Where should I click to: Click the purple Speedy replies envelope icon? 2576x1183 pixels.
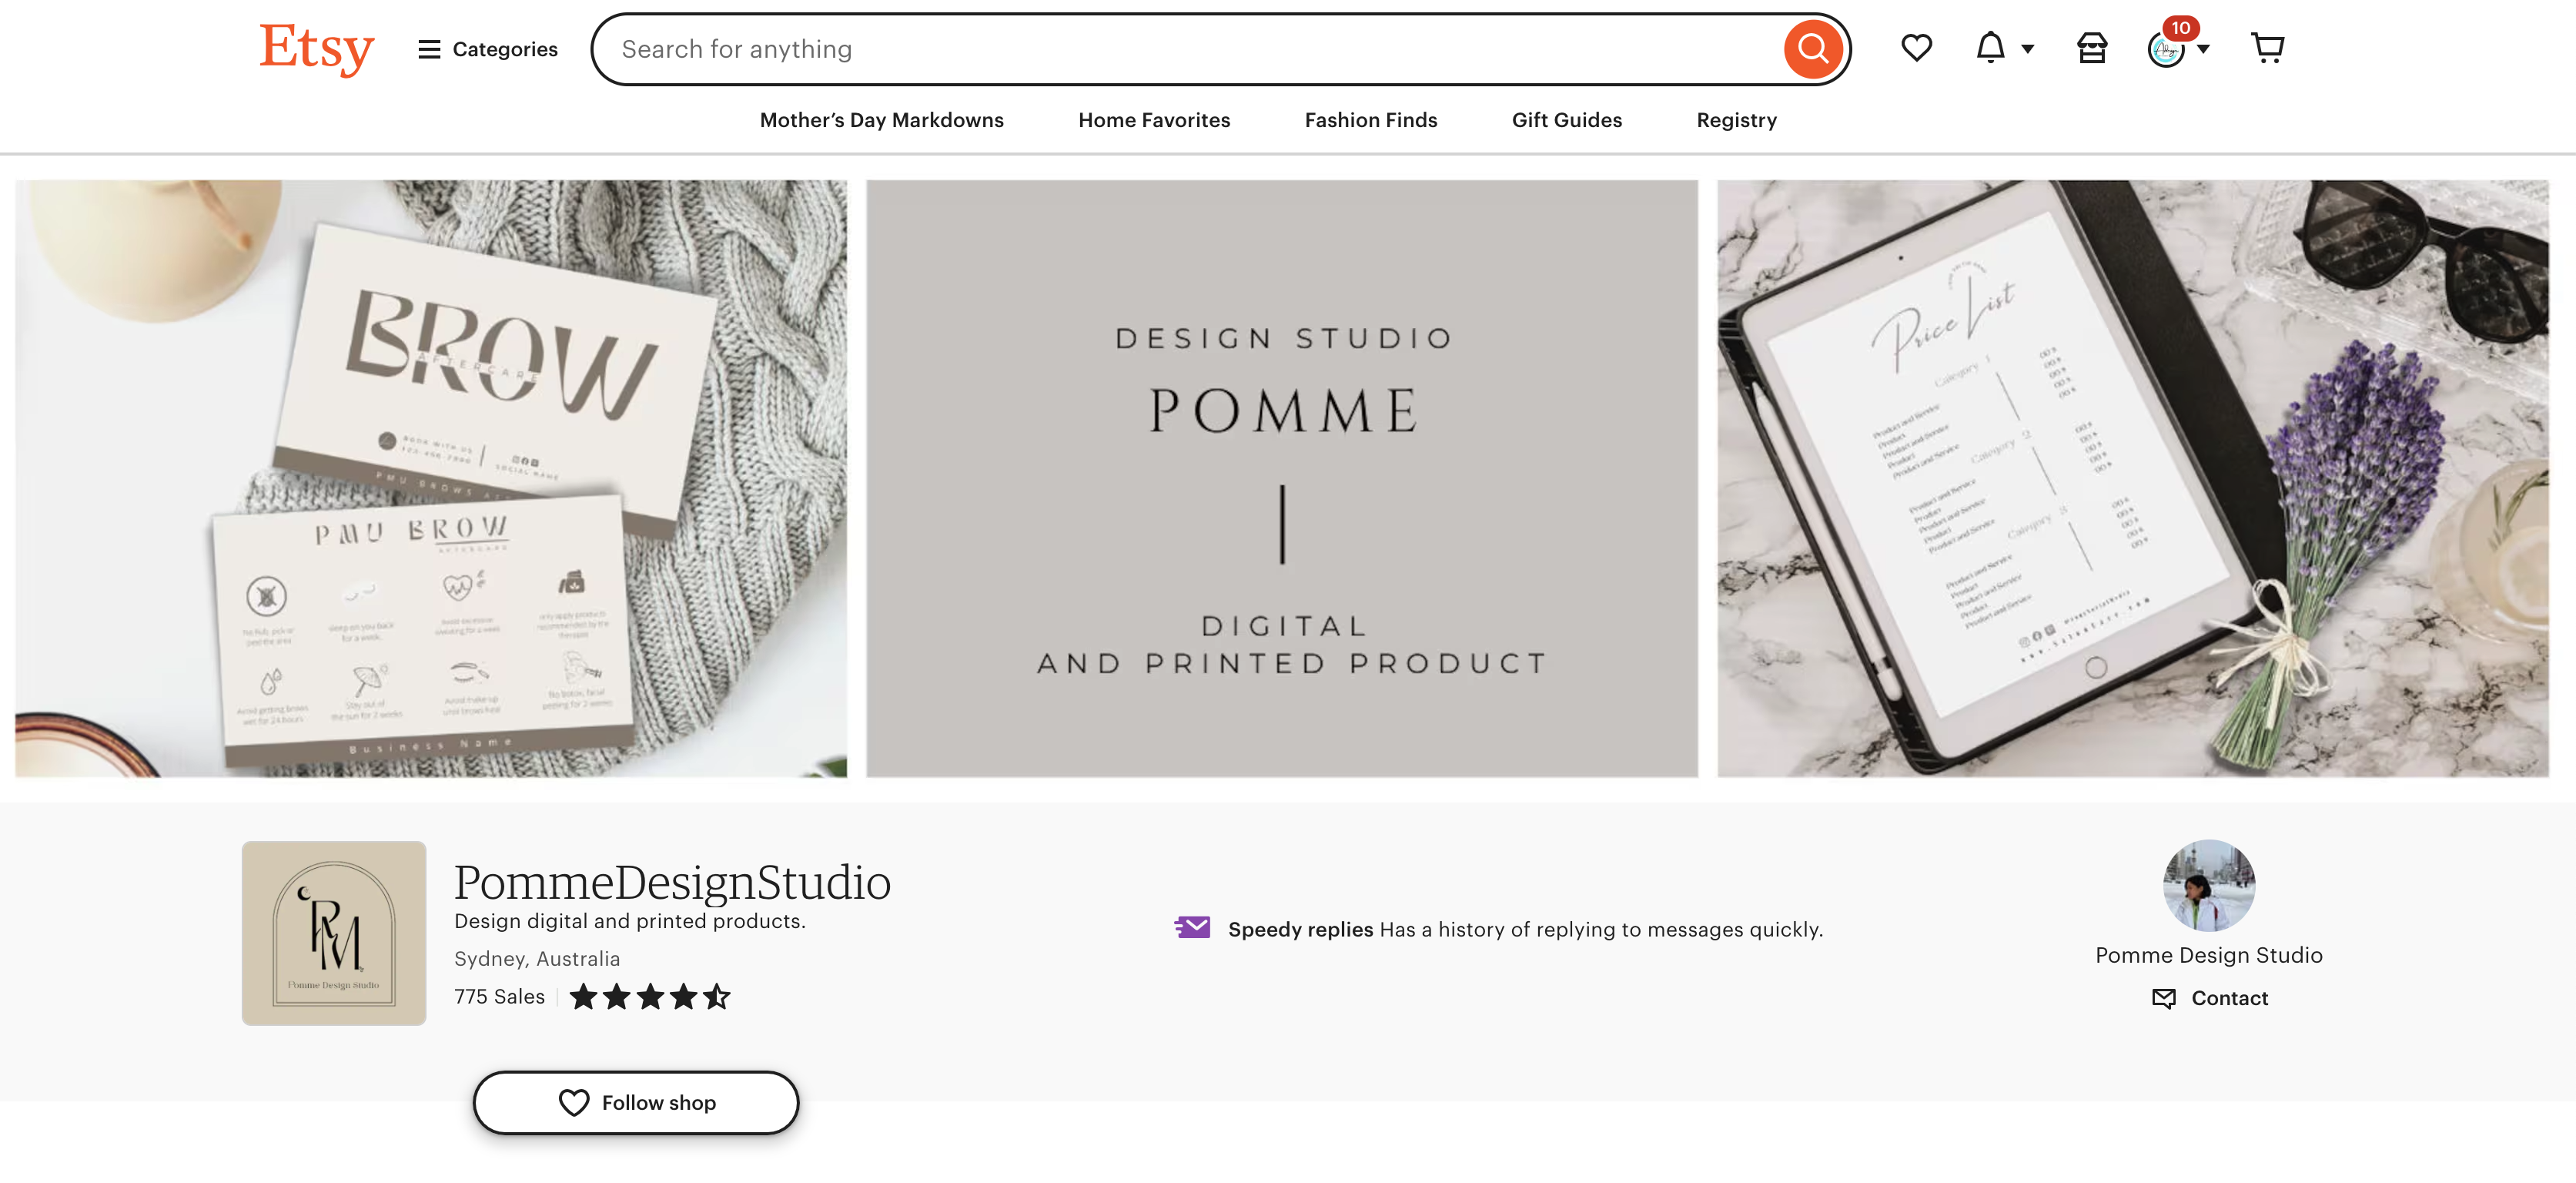[x=1192, y=928]
